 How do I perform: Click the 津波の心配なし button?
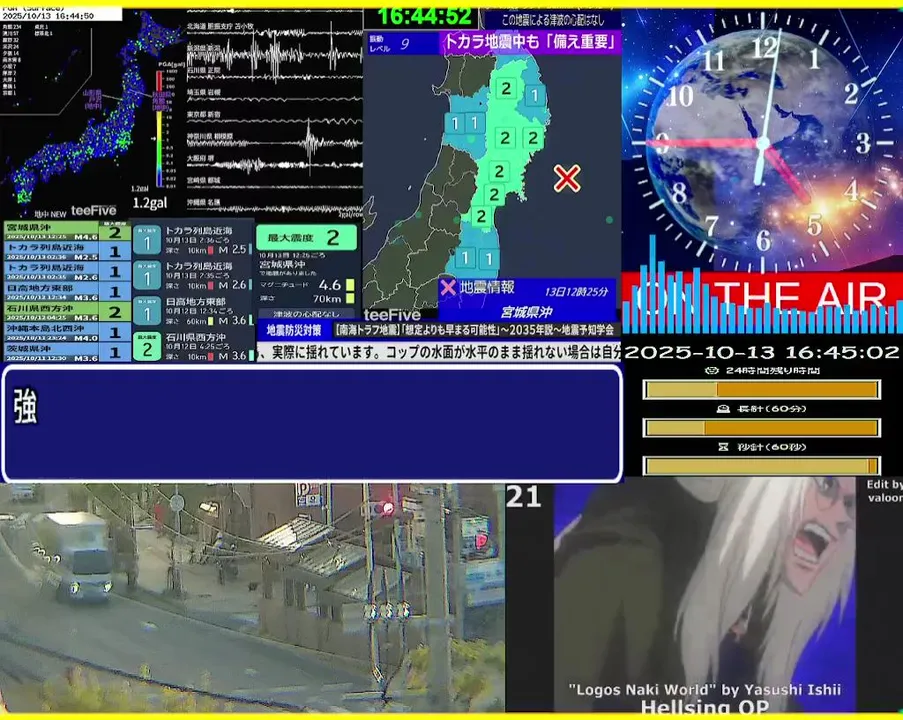click(x=306, y=314)
